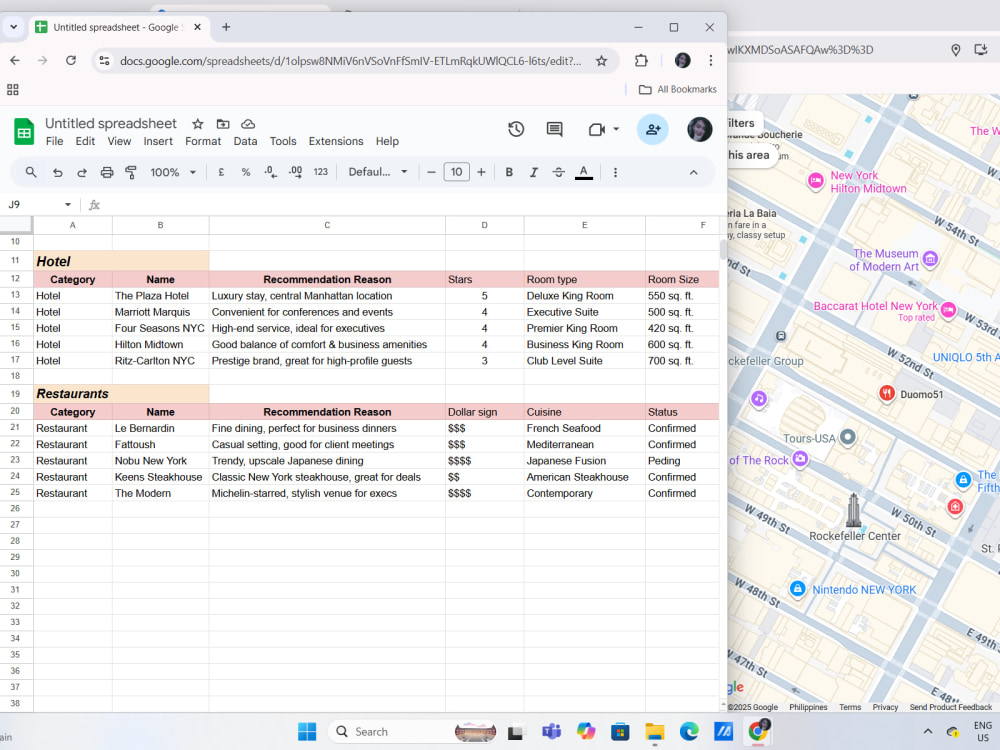The image size is (1000, 750).
Task: Open the Extensions menu
Action: pyautogui.click(x=335, y=141)
